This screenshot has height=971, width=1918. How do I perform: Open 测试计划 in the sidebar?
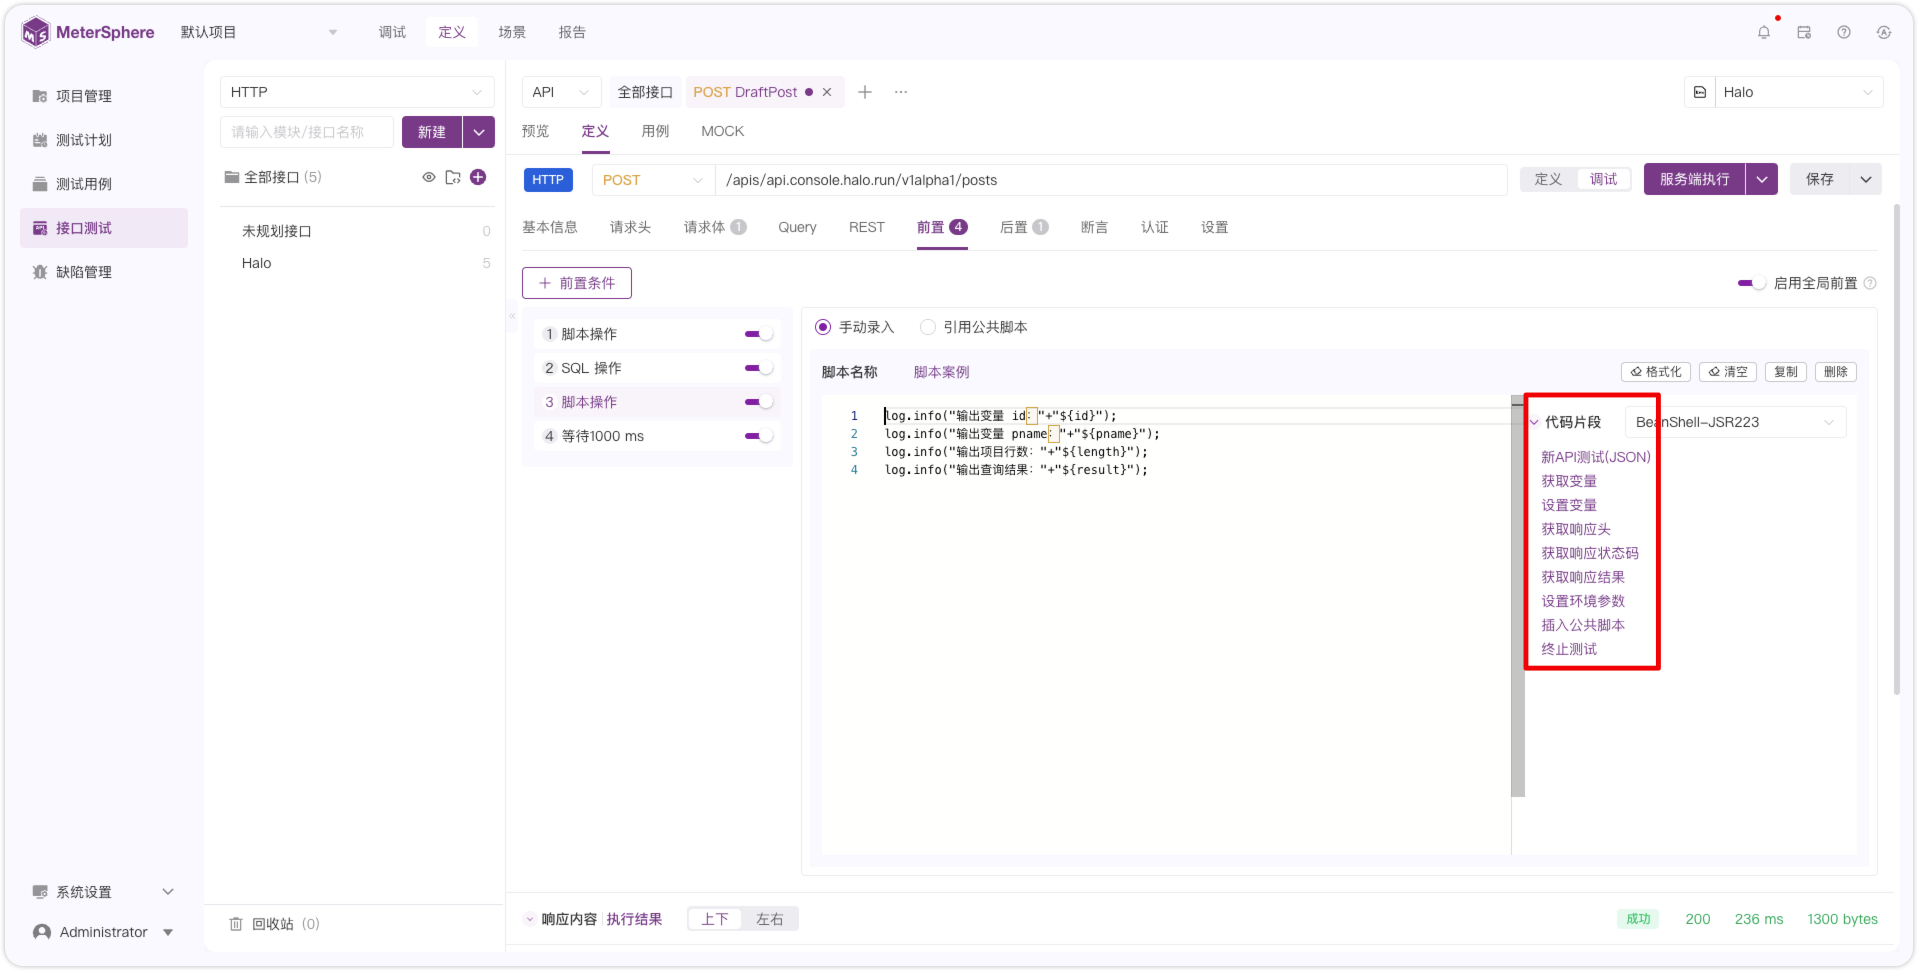pyautogui.click(x=84, y=140)
